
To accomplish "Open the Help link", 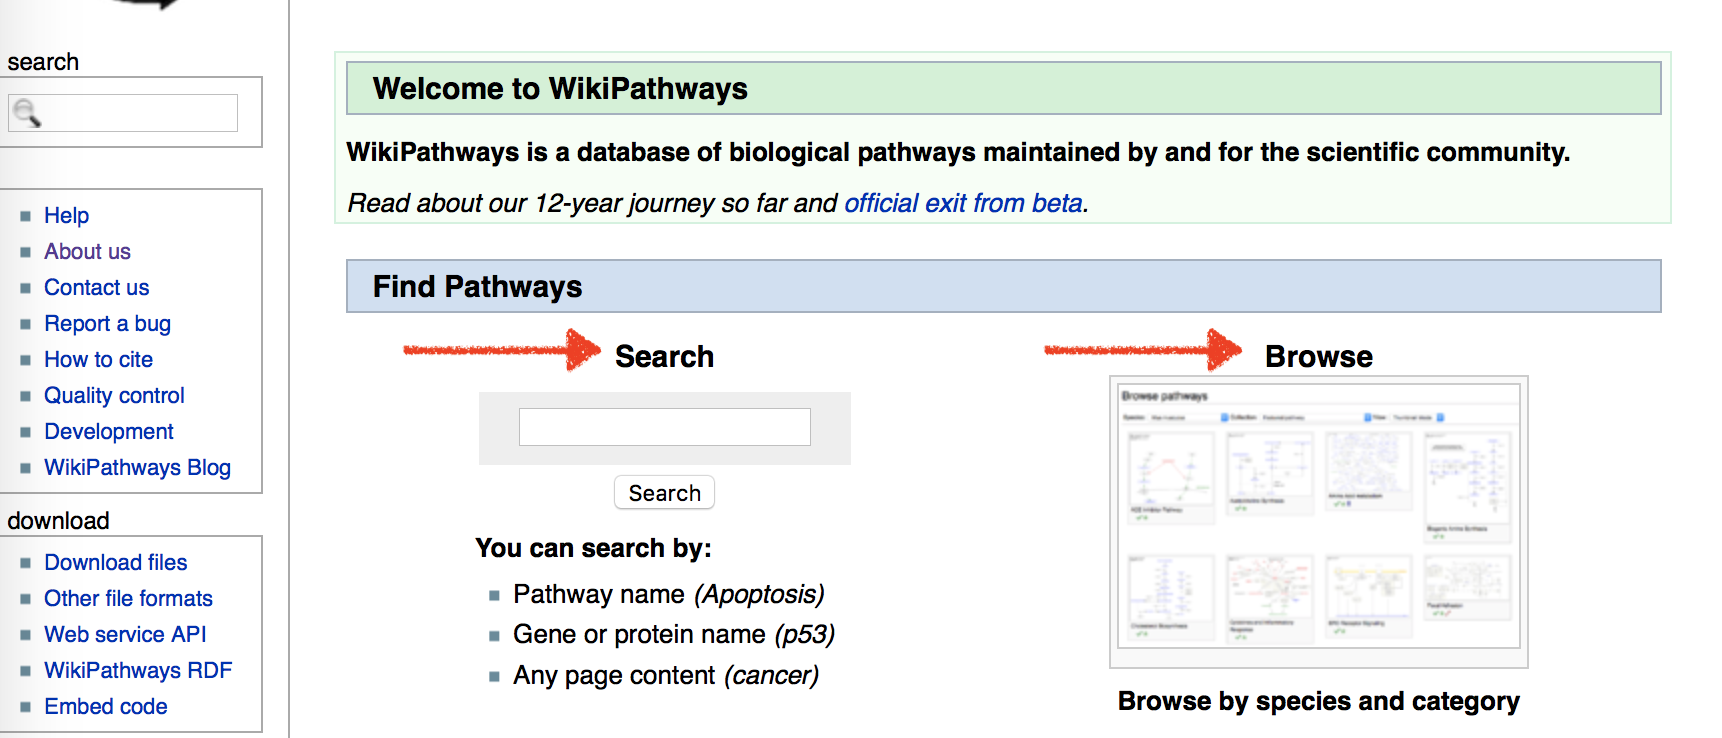I will [x=67, y=216].
